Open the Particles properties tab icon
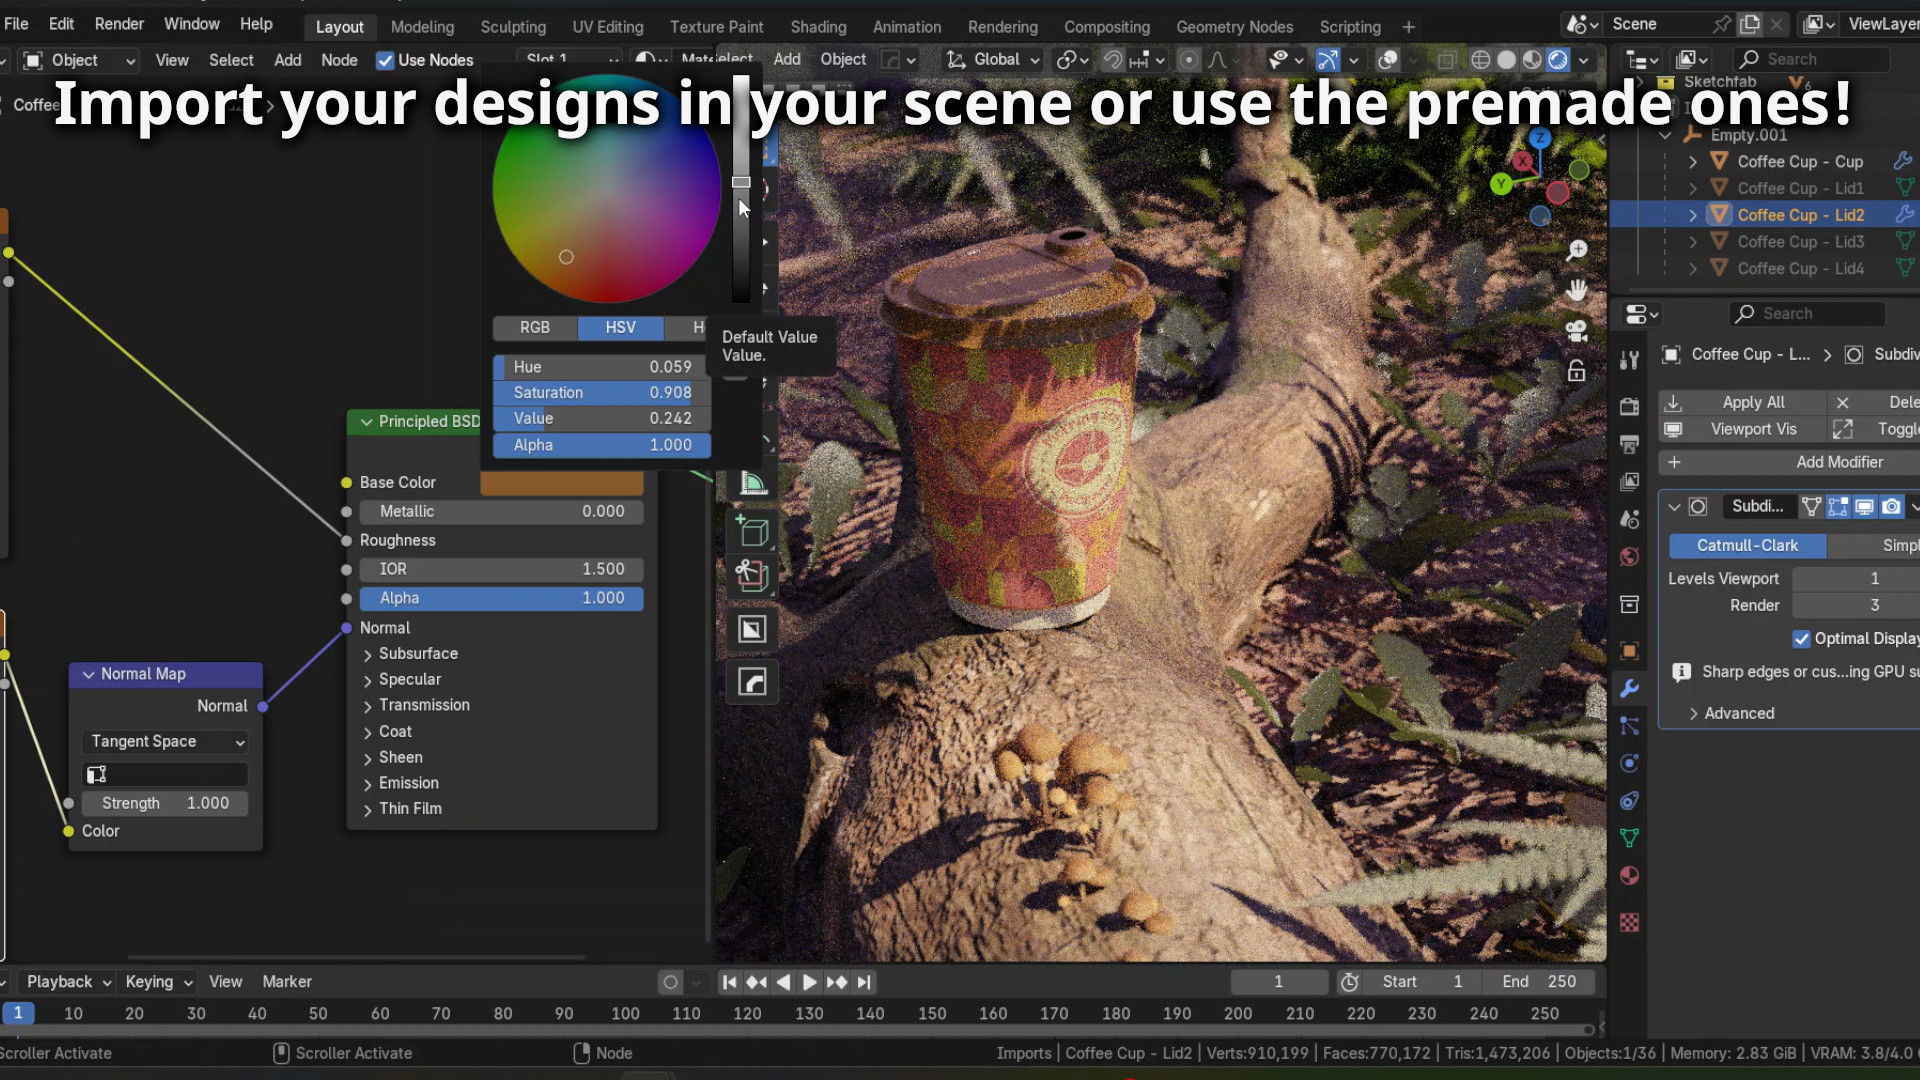The width and height of the screenshot is (1920, 1080). coord(1629,726)
